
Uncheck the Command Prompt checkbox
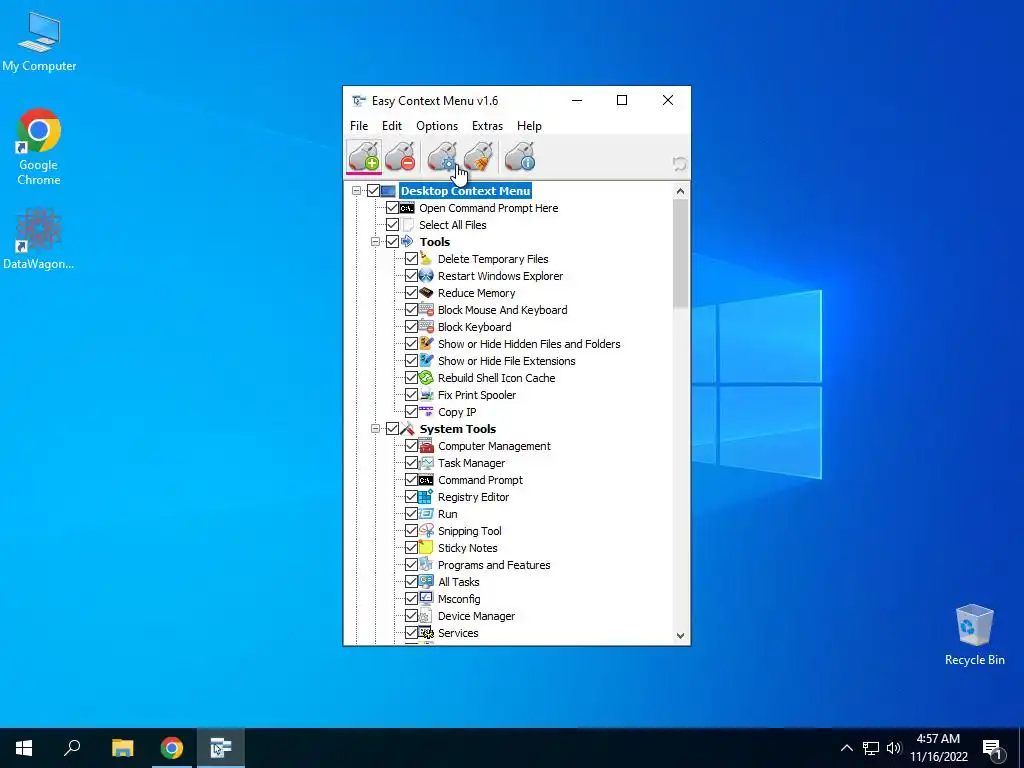pos(411,479)
